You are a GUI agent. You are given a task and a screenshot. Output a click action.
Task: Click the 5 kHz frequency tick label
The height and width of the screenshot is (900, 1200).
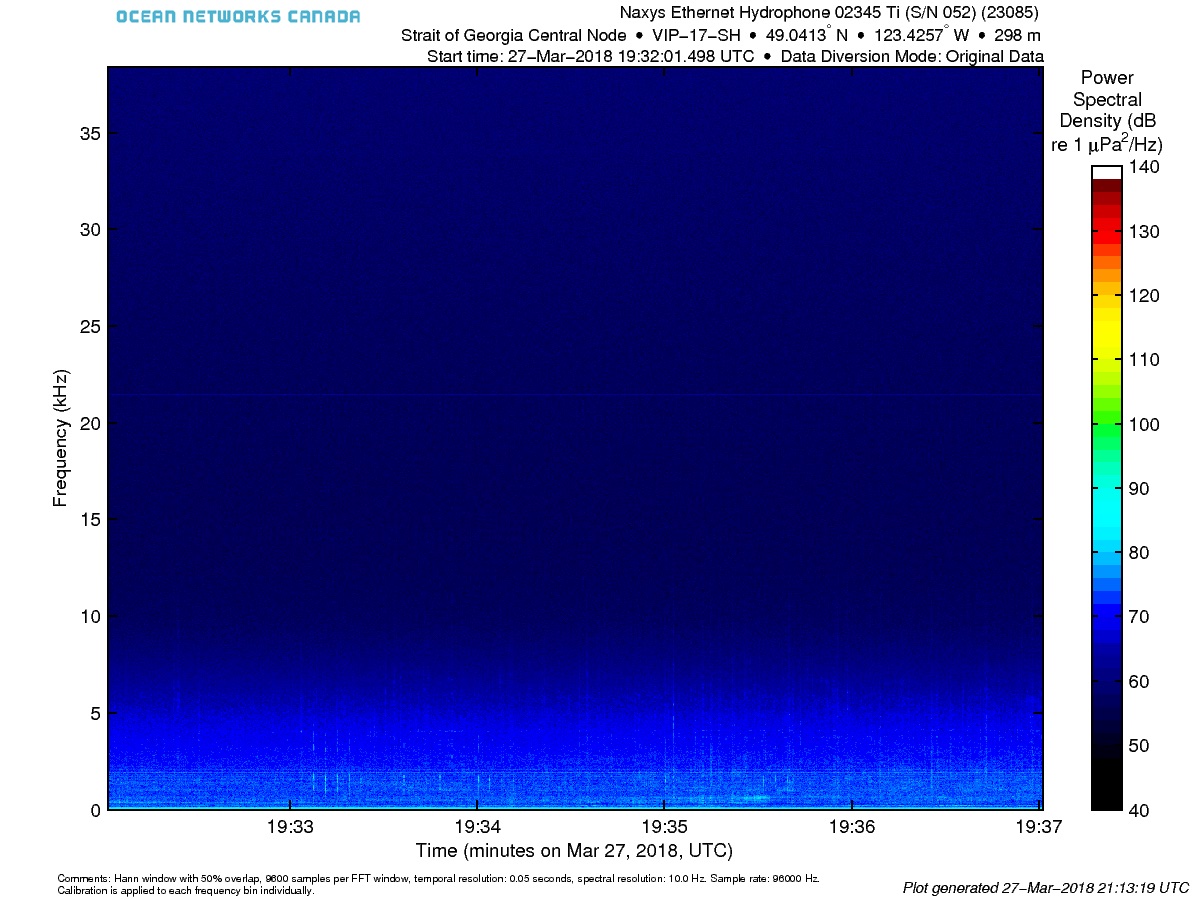[x=94, y=713]
